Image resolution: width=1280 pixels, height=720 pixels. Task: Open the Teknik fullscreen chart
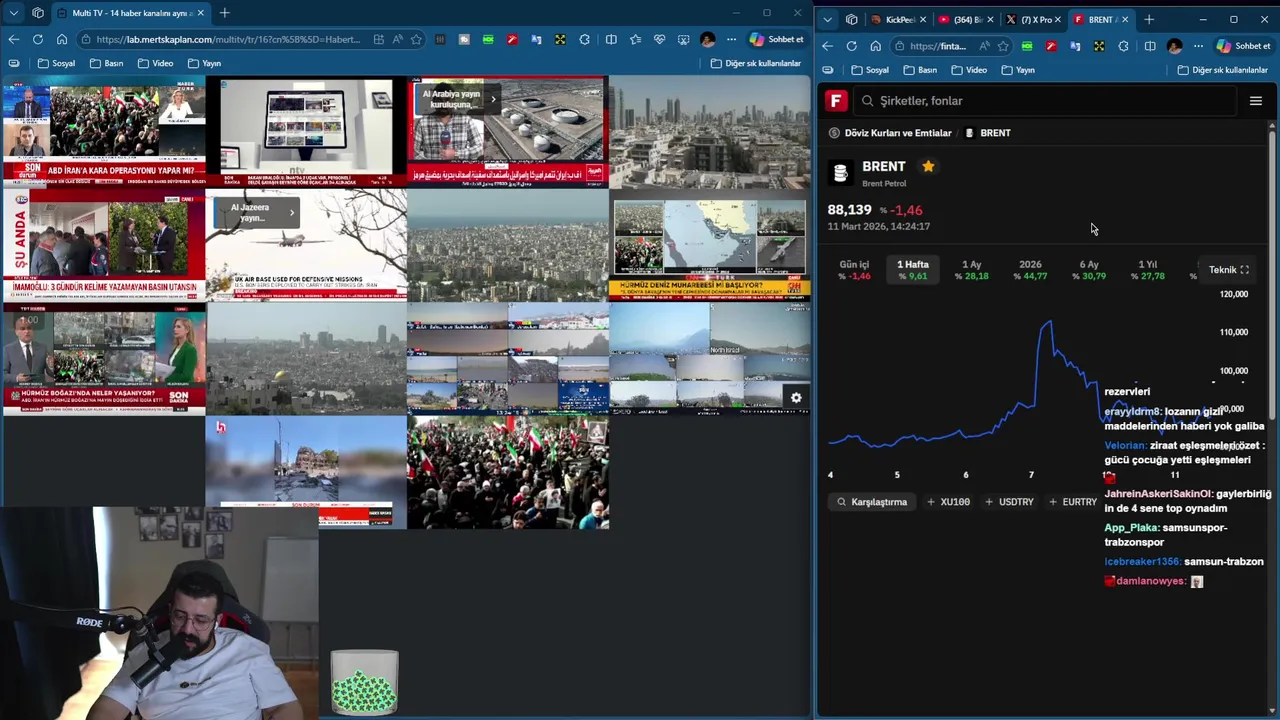pos(1228,270)
